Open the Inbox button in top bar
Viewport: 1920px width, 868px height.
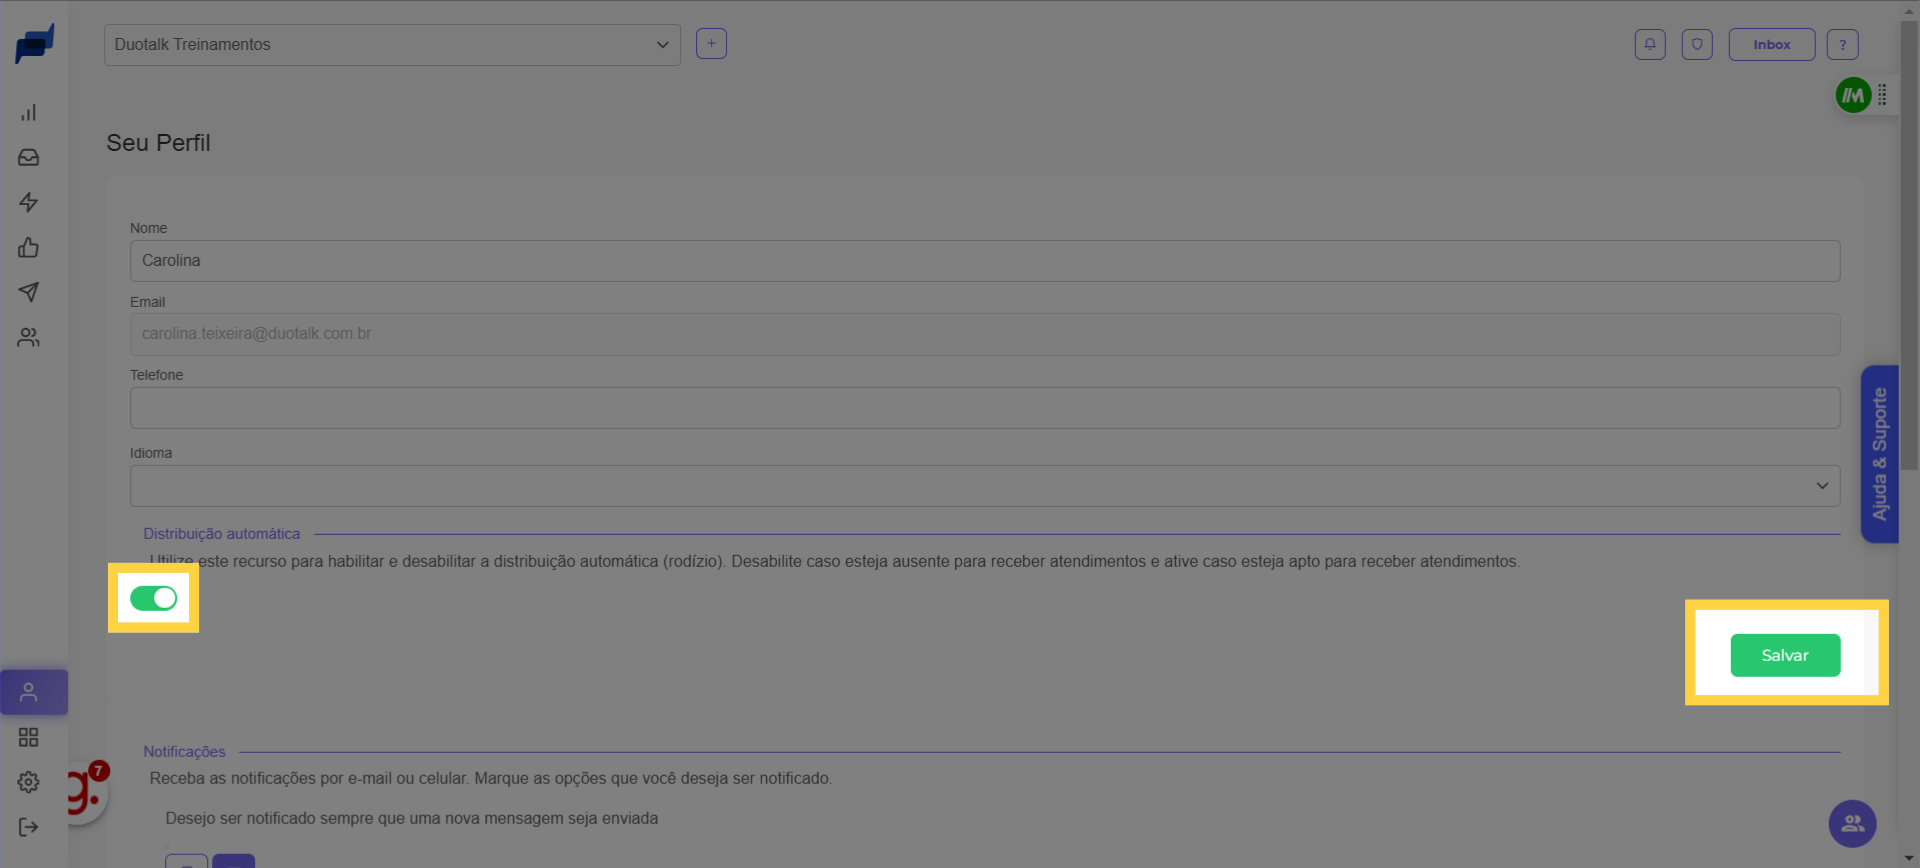1771,45
